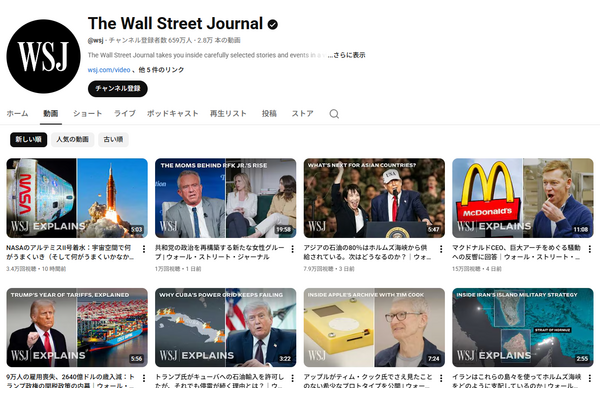This screenshot has width=600, height=400.
Task: Open the channel search magnifier icon
Action: pos(334,114)
